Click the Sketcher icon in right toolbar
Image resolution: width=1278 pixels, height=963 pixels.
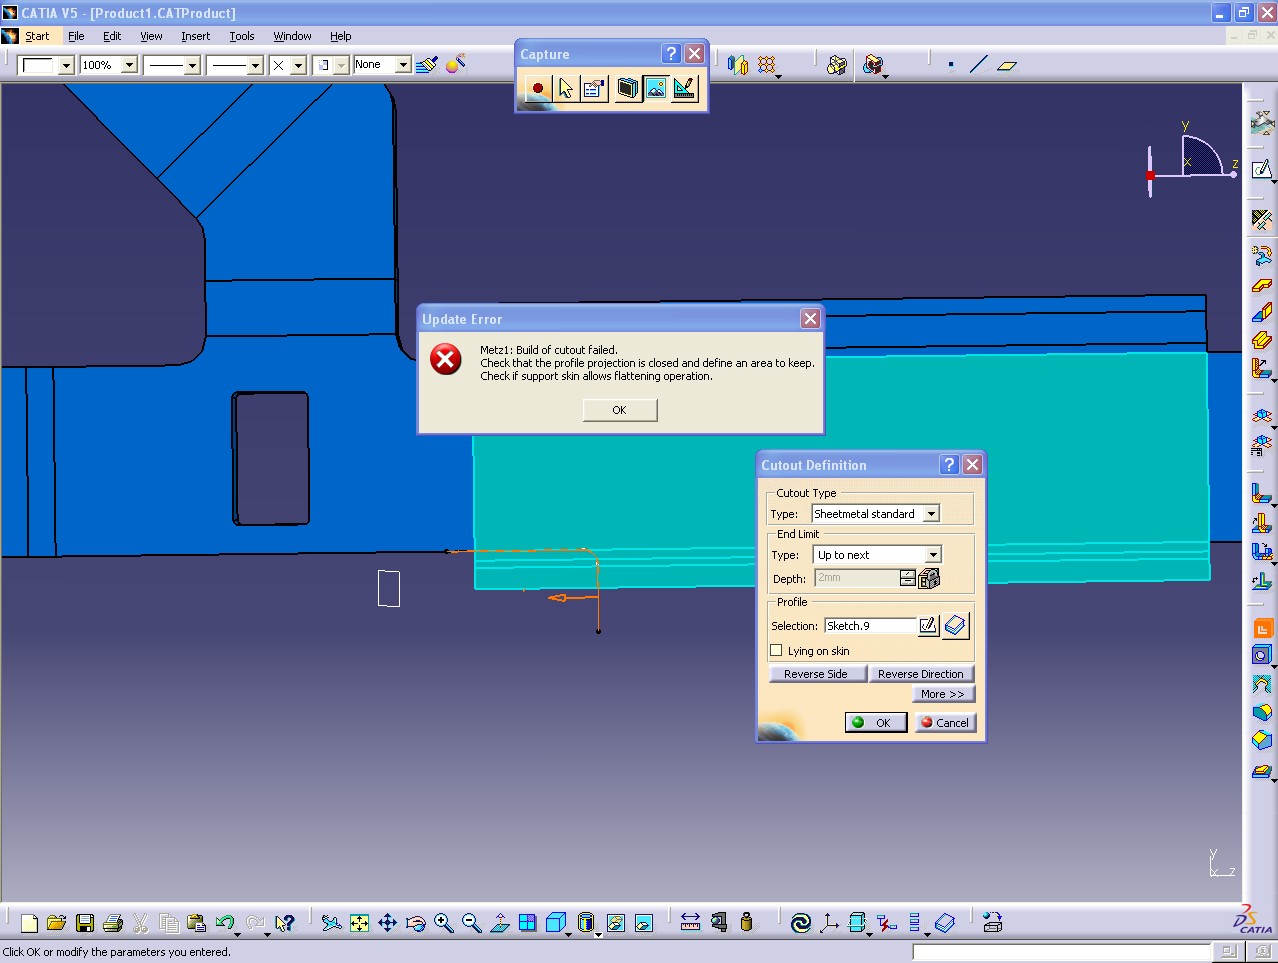tap(1262, 169)
